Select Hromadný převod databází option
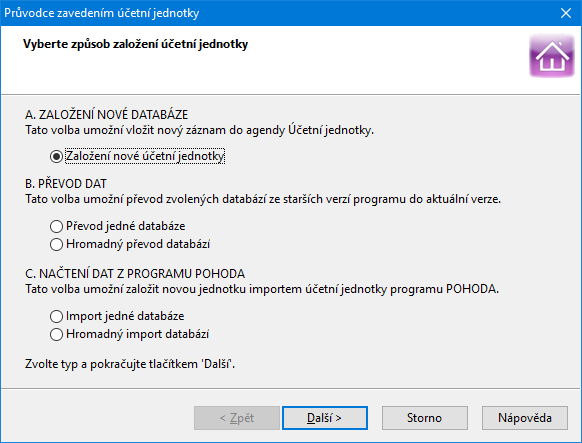This screenshot has width=582, height=443. (130, 244)
